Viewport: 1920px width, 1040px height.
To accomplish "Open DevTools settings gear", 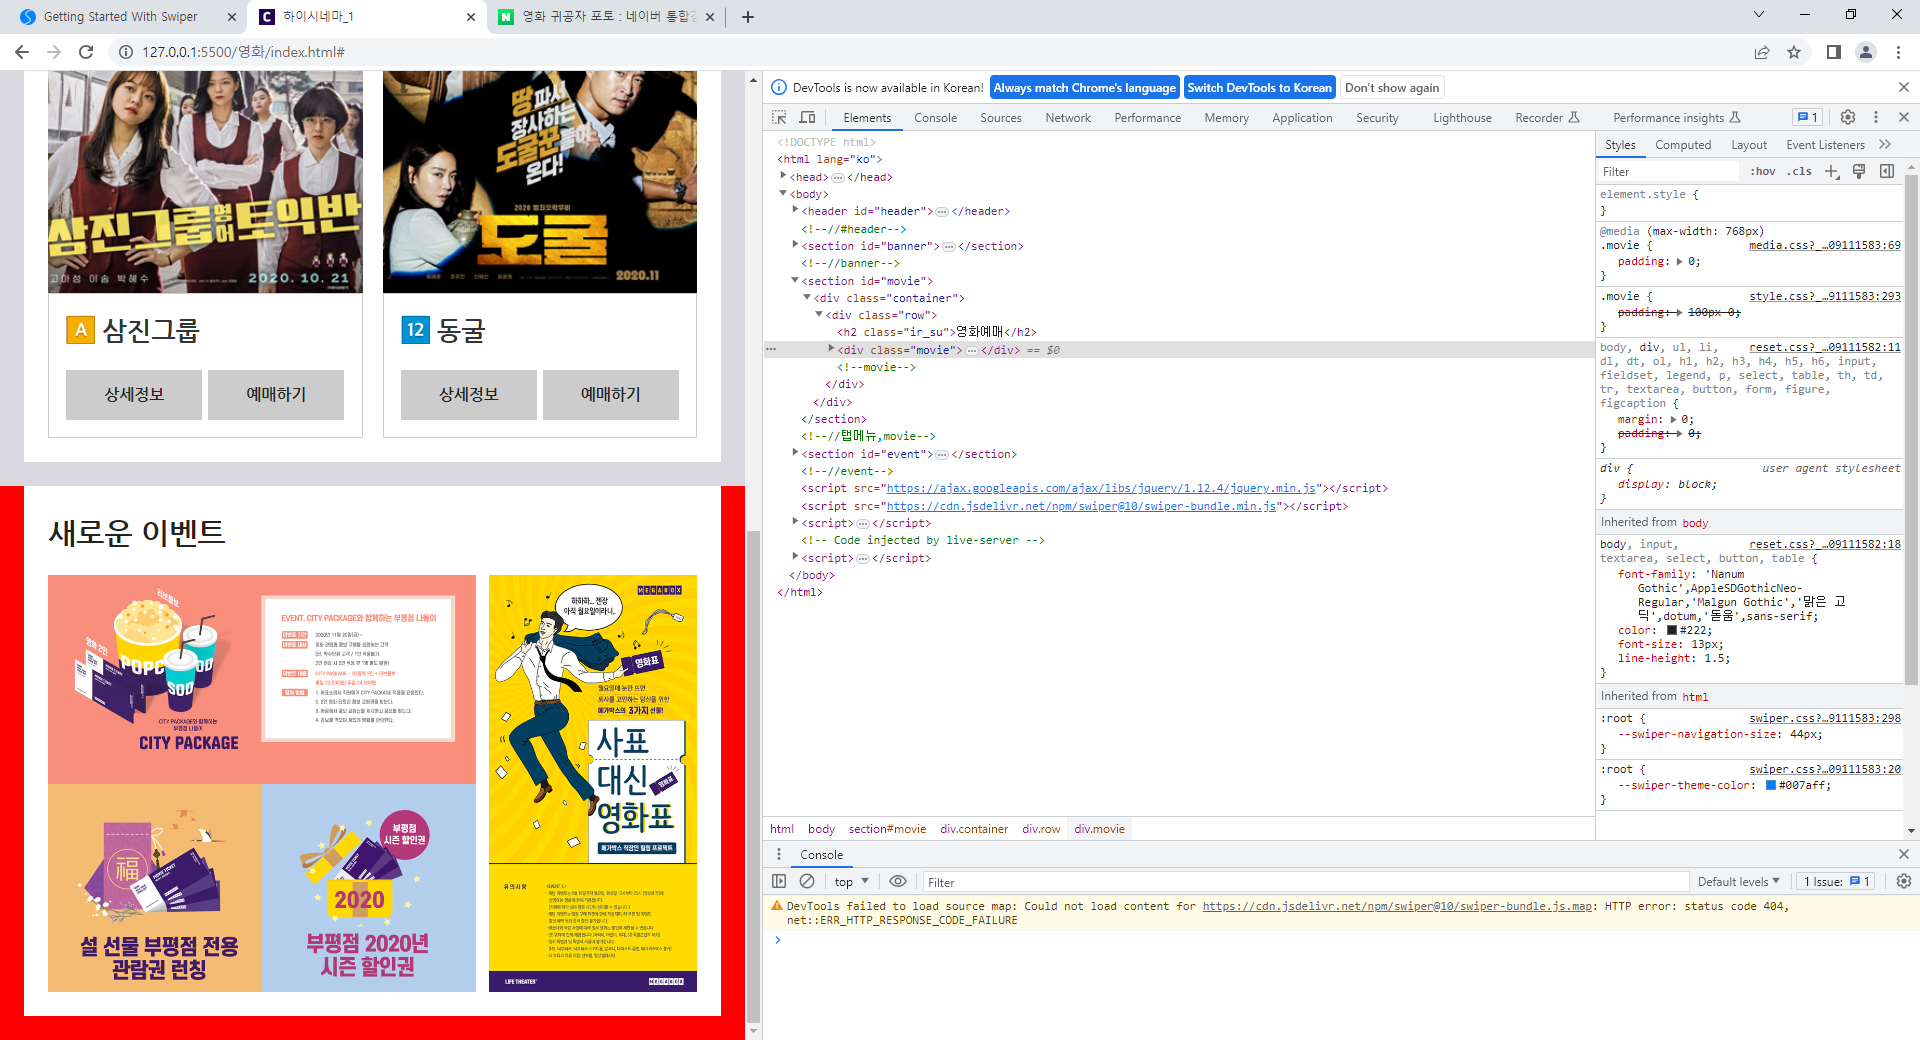I will pyautogui.click(x=1848, y=117).
